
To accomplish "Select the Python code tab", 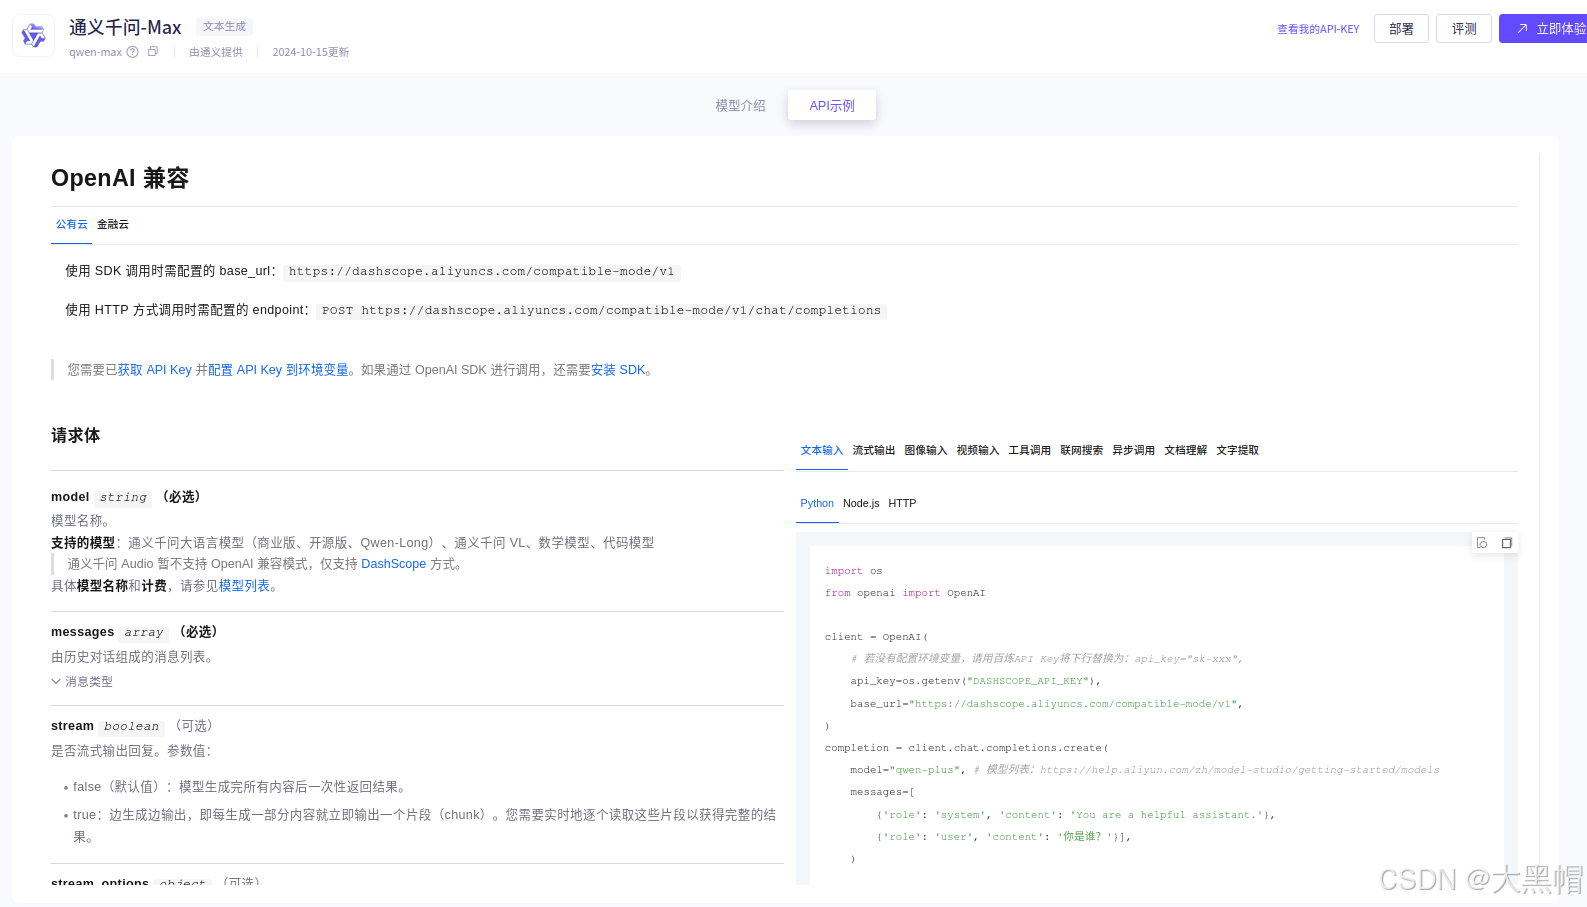I will (x=817, y=503).
